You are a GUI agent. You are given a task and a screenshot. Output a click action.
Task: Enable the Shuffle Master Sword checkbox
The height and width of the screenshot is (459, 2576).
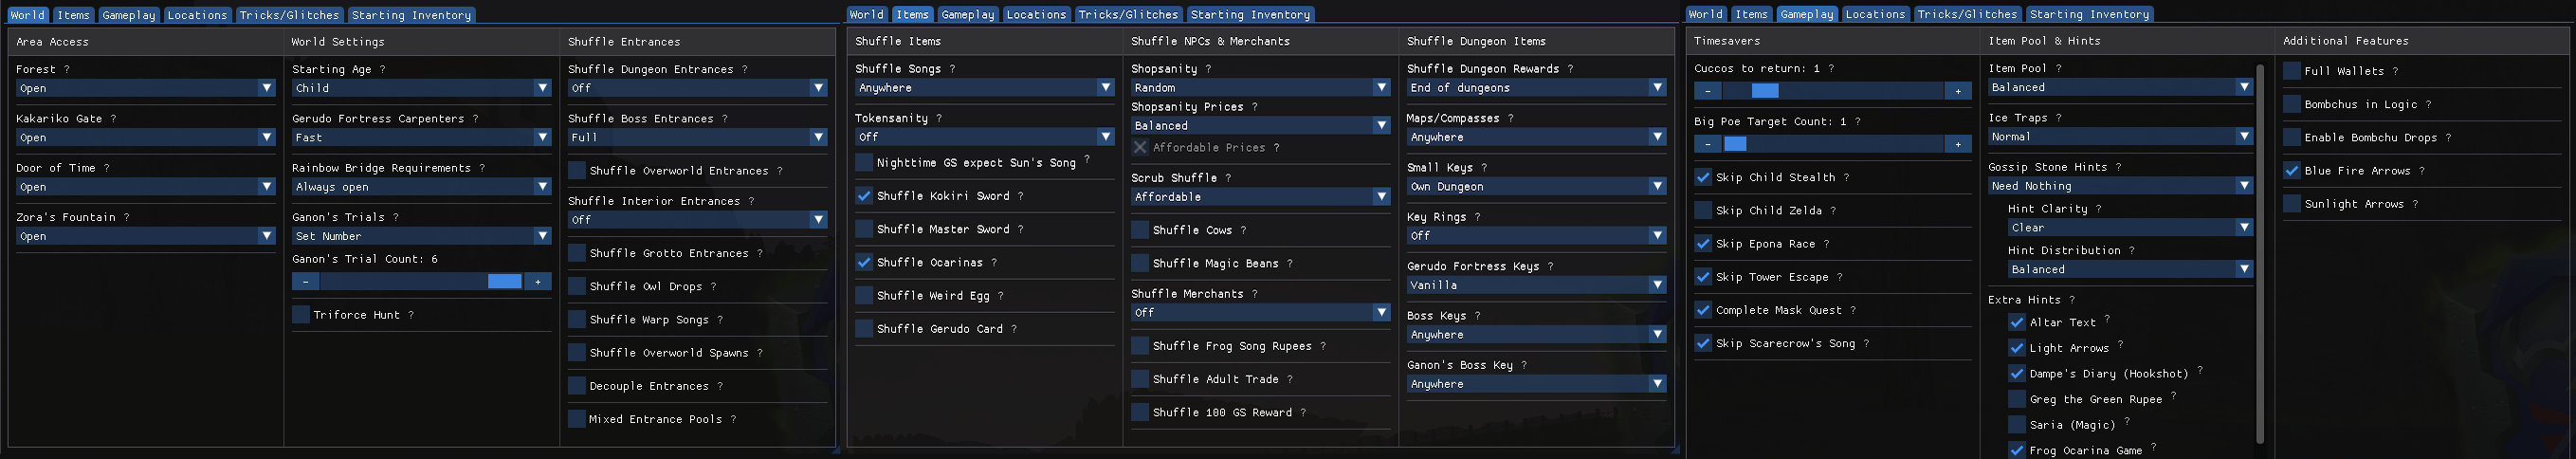click(865, 229)
